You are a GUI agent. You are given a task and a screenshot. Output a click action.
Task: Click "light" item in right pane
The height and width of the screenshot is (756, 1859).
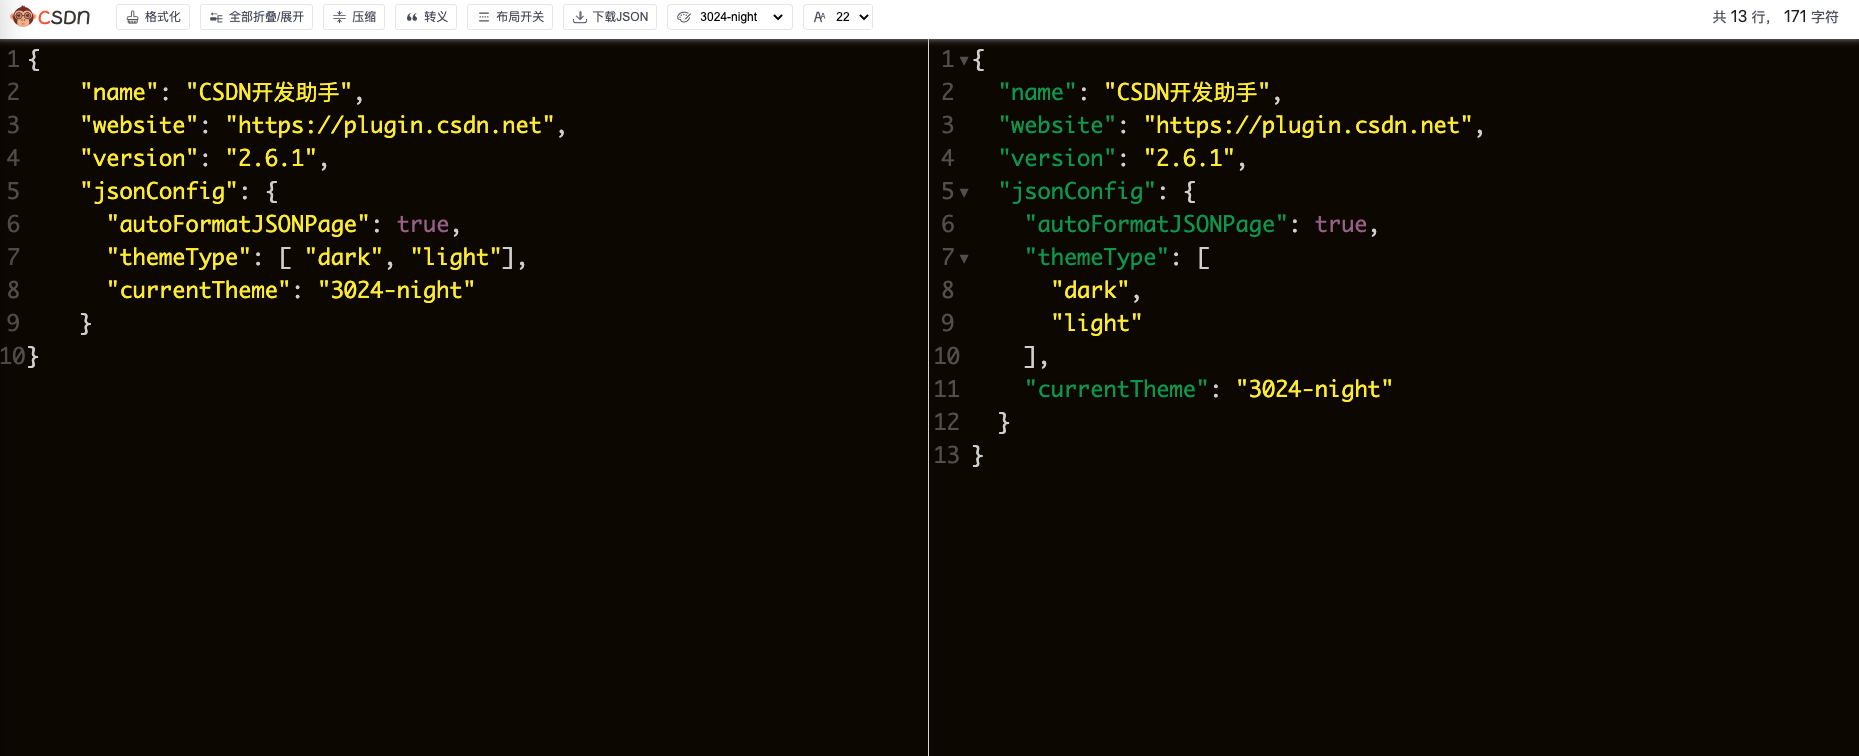[1097, 323]
